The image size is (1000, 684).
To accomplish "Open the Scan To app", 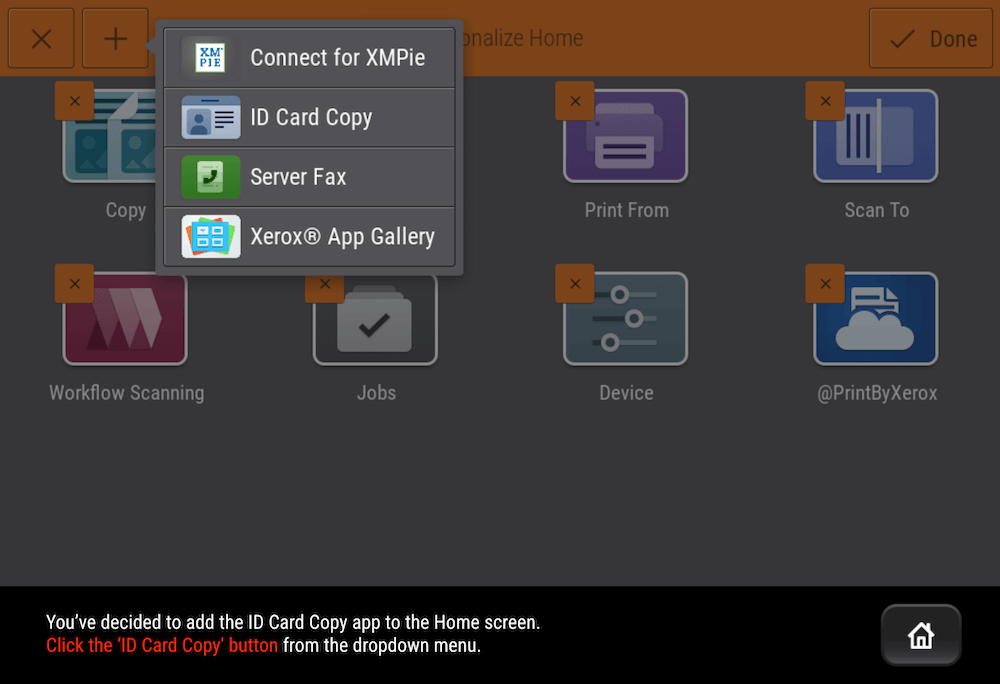I will [x=875, y=137].
